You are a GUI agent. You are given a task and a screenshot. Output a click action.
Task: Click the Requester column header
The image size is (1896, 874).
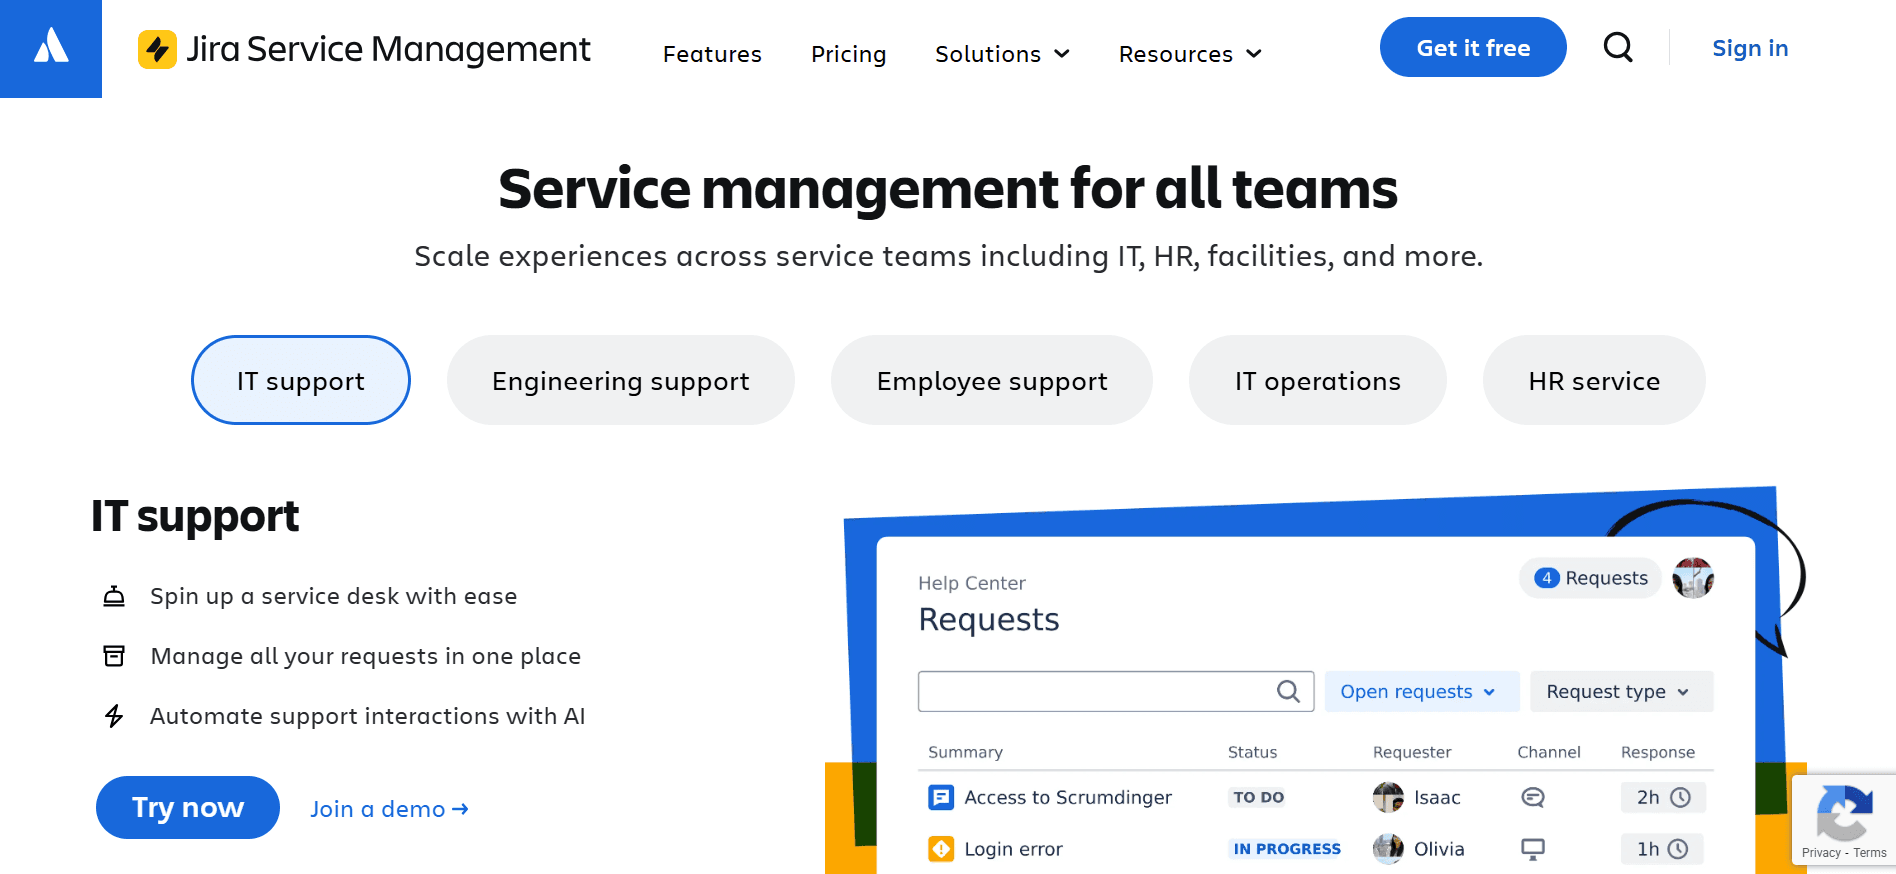(1412, 752)
